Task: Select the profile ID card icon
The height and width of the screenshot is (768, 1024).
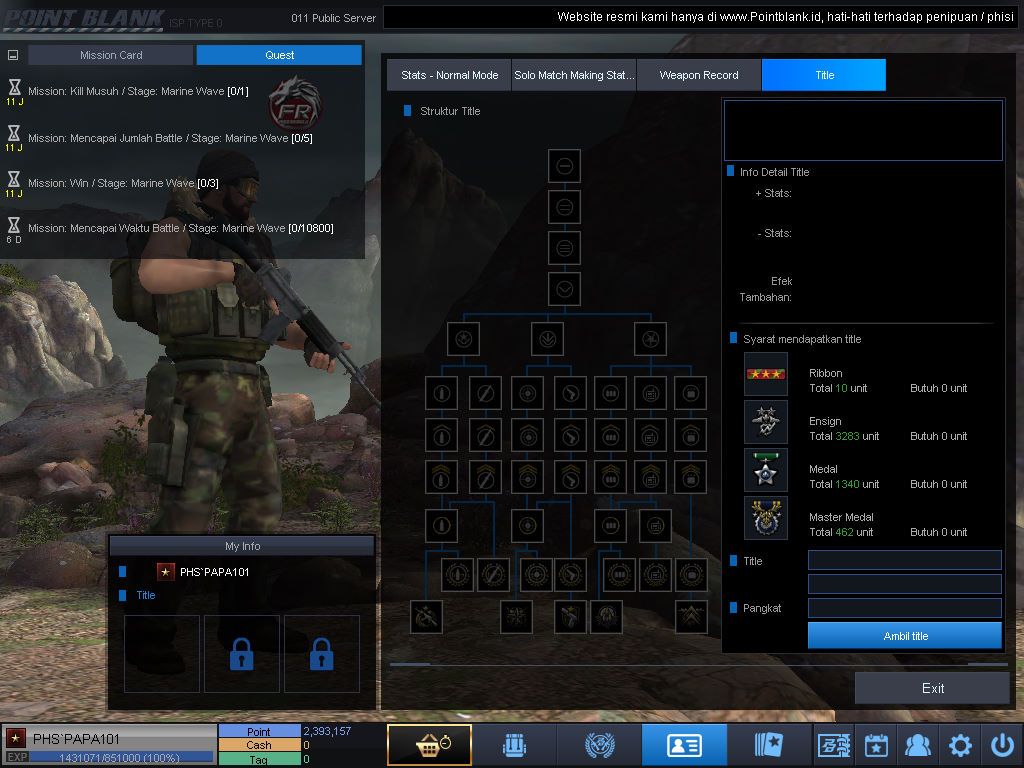Action: tap(684, 745)
